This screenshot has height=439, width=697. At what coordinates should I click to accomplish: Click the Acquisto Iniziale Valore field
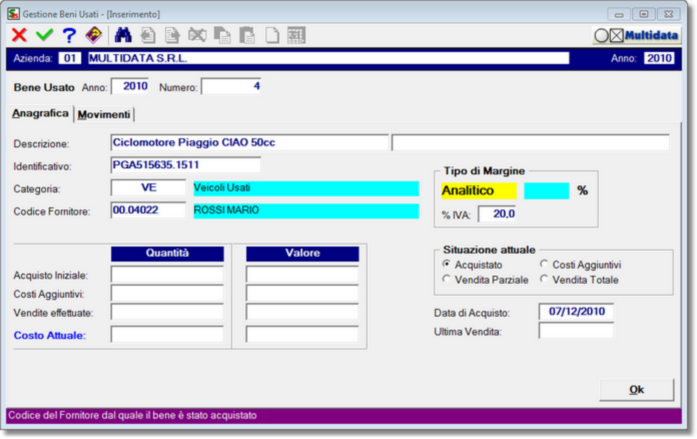[x=302, y=275]
